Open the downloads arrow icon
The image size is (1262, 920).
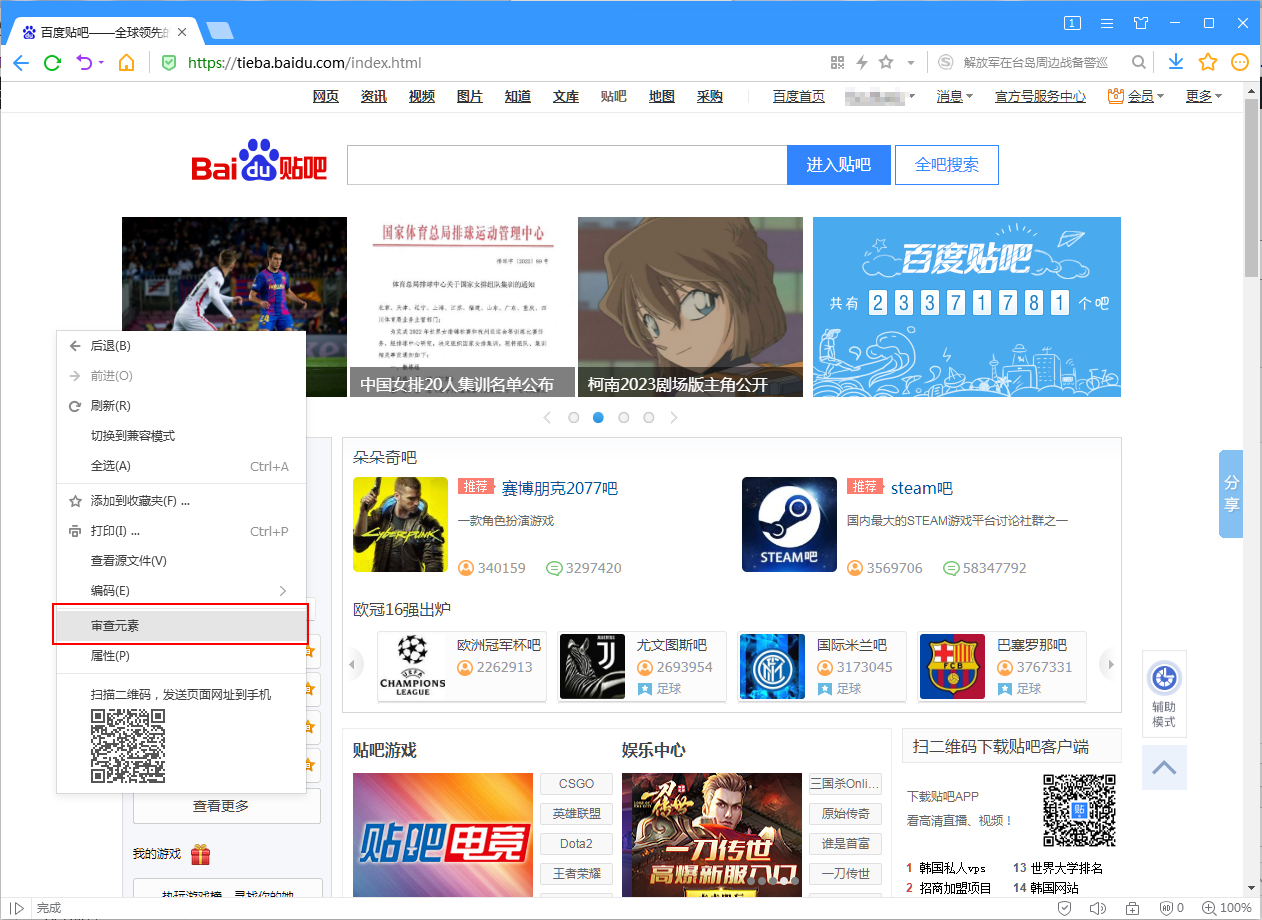point(1176,62)
